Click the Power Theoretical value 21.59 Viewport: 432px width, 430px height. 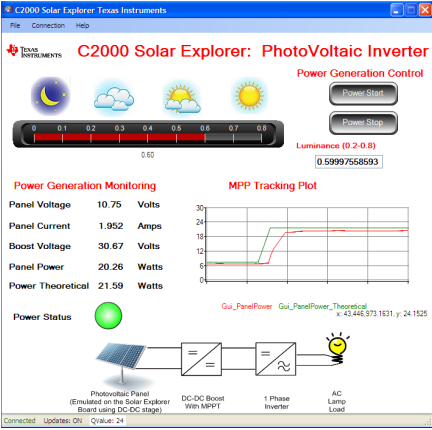[x=110, y=286]
